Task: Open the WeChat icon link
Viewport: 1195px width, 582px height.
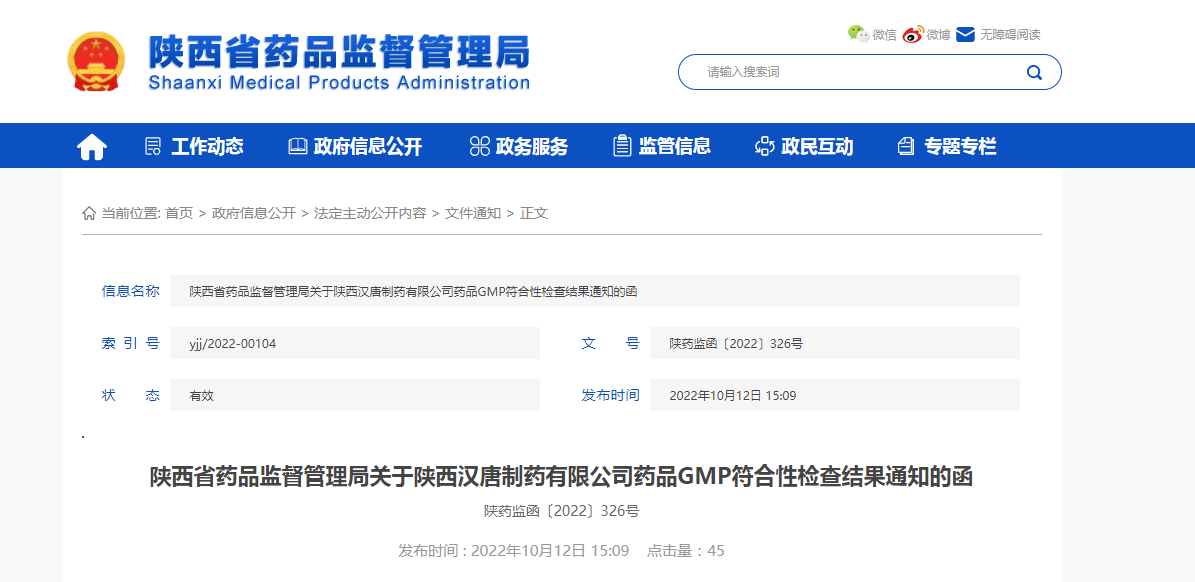Action: coord(858,34)
